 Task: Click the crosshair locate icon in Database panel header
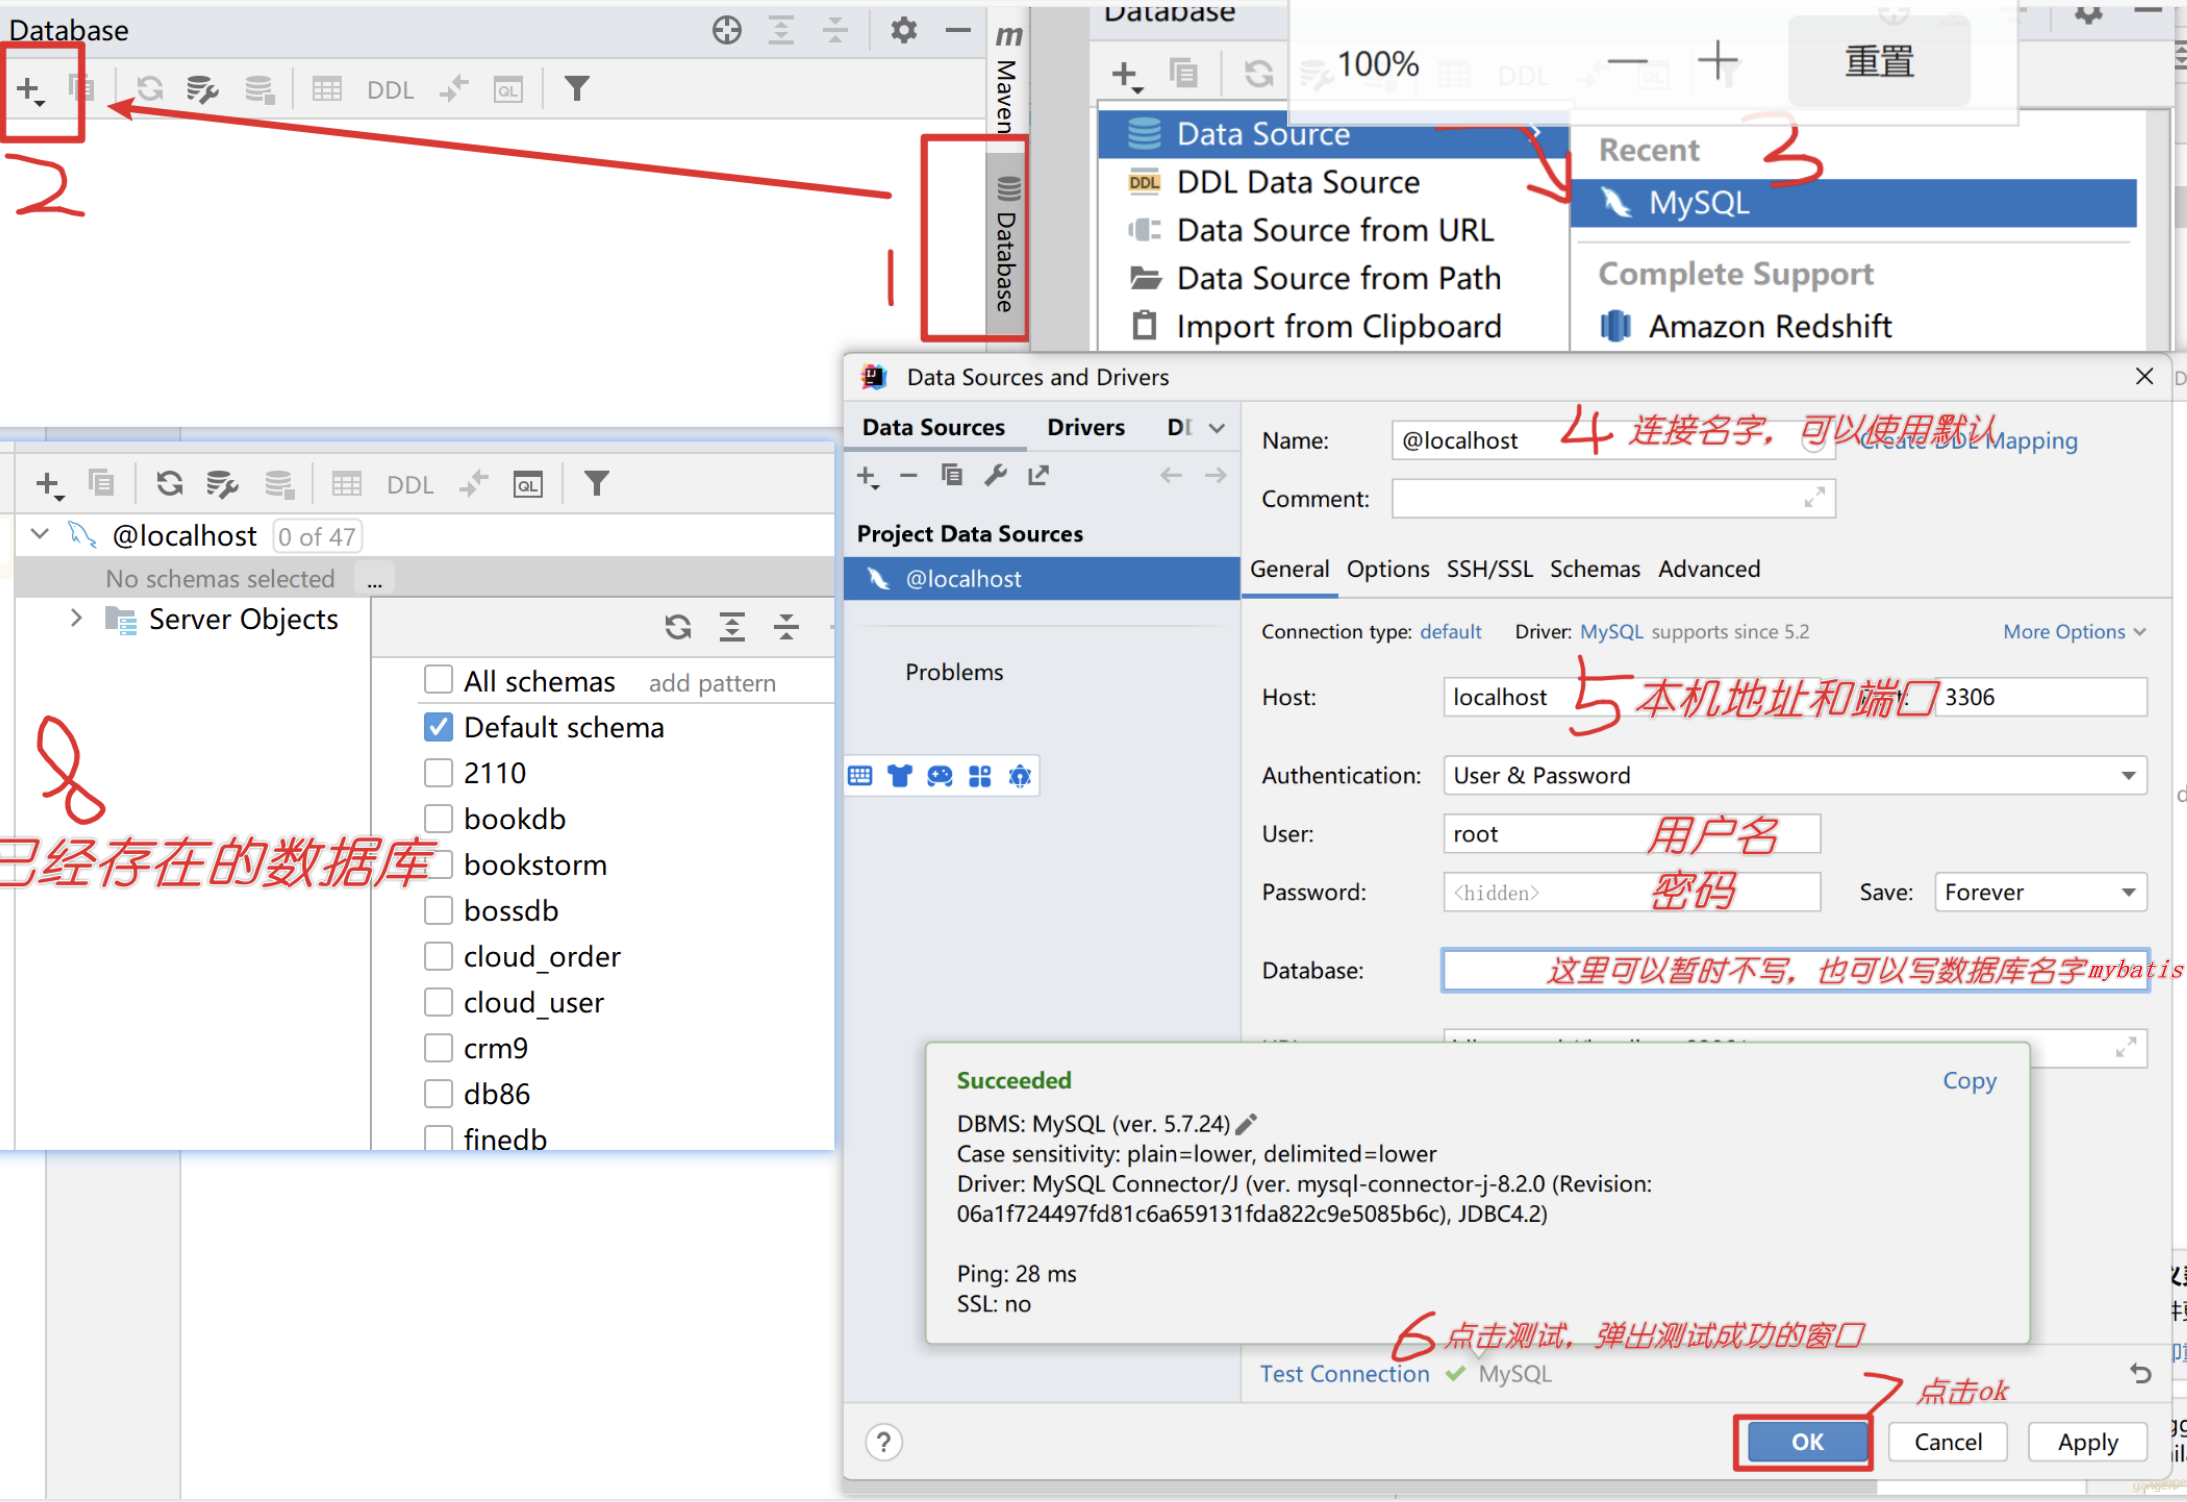pyautogui.click(x=727, y=30)
